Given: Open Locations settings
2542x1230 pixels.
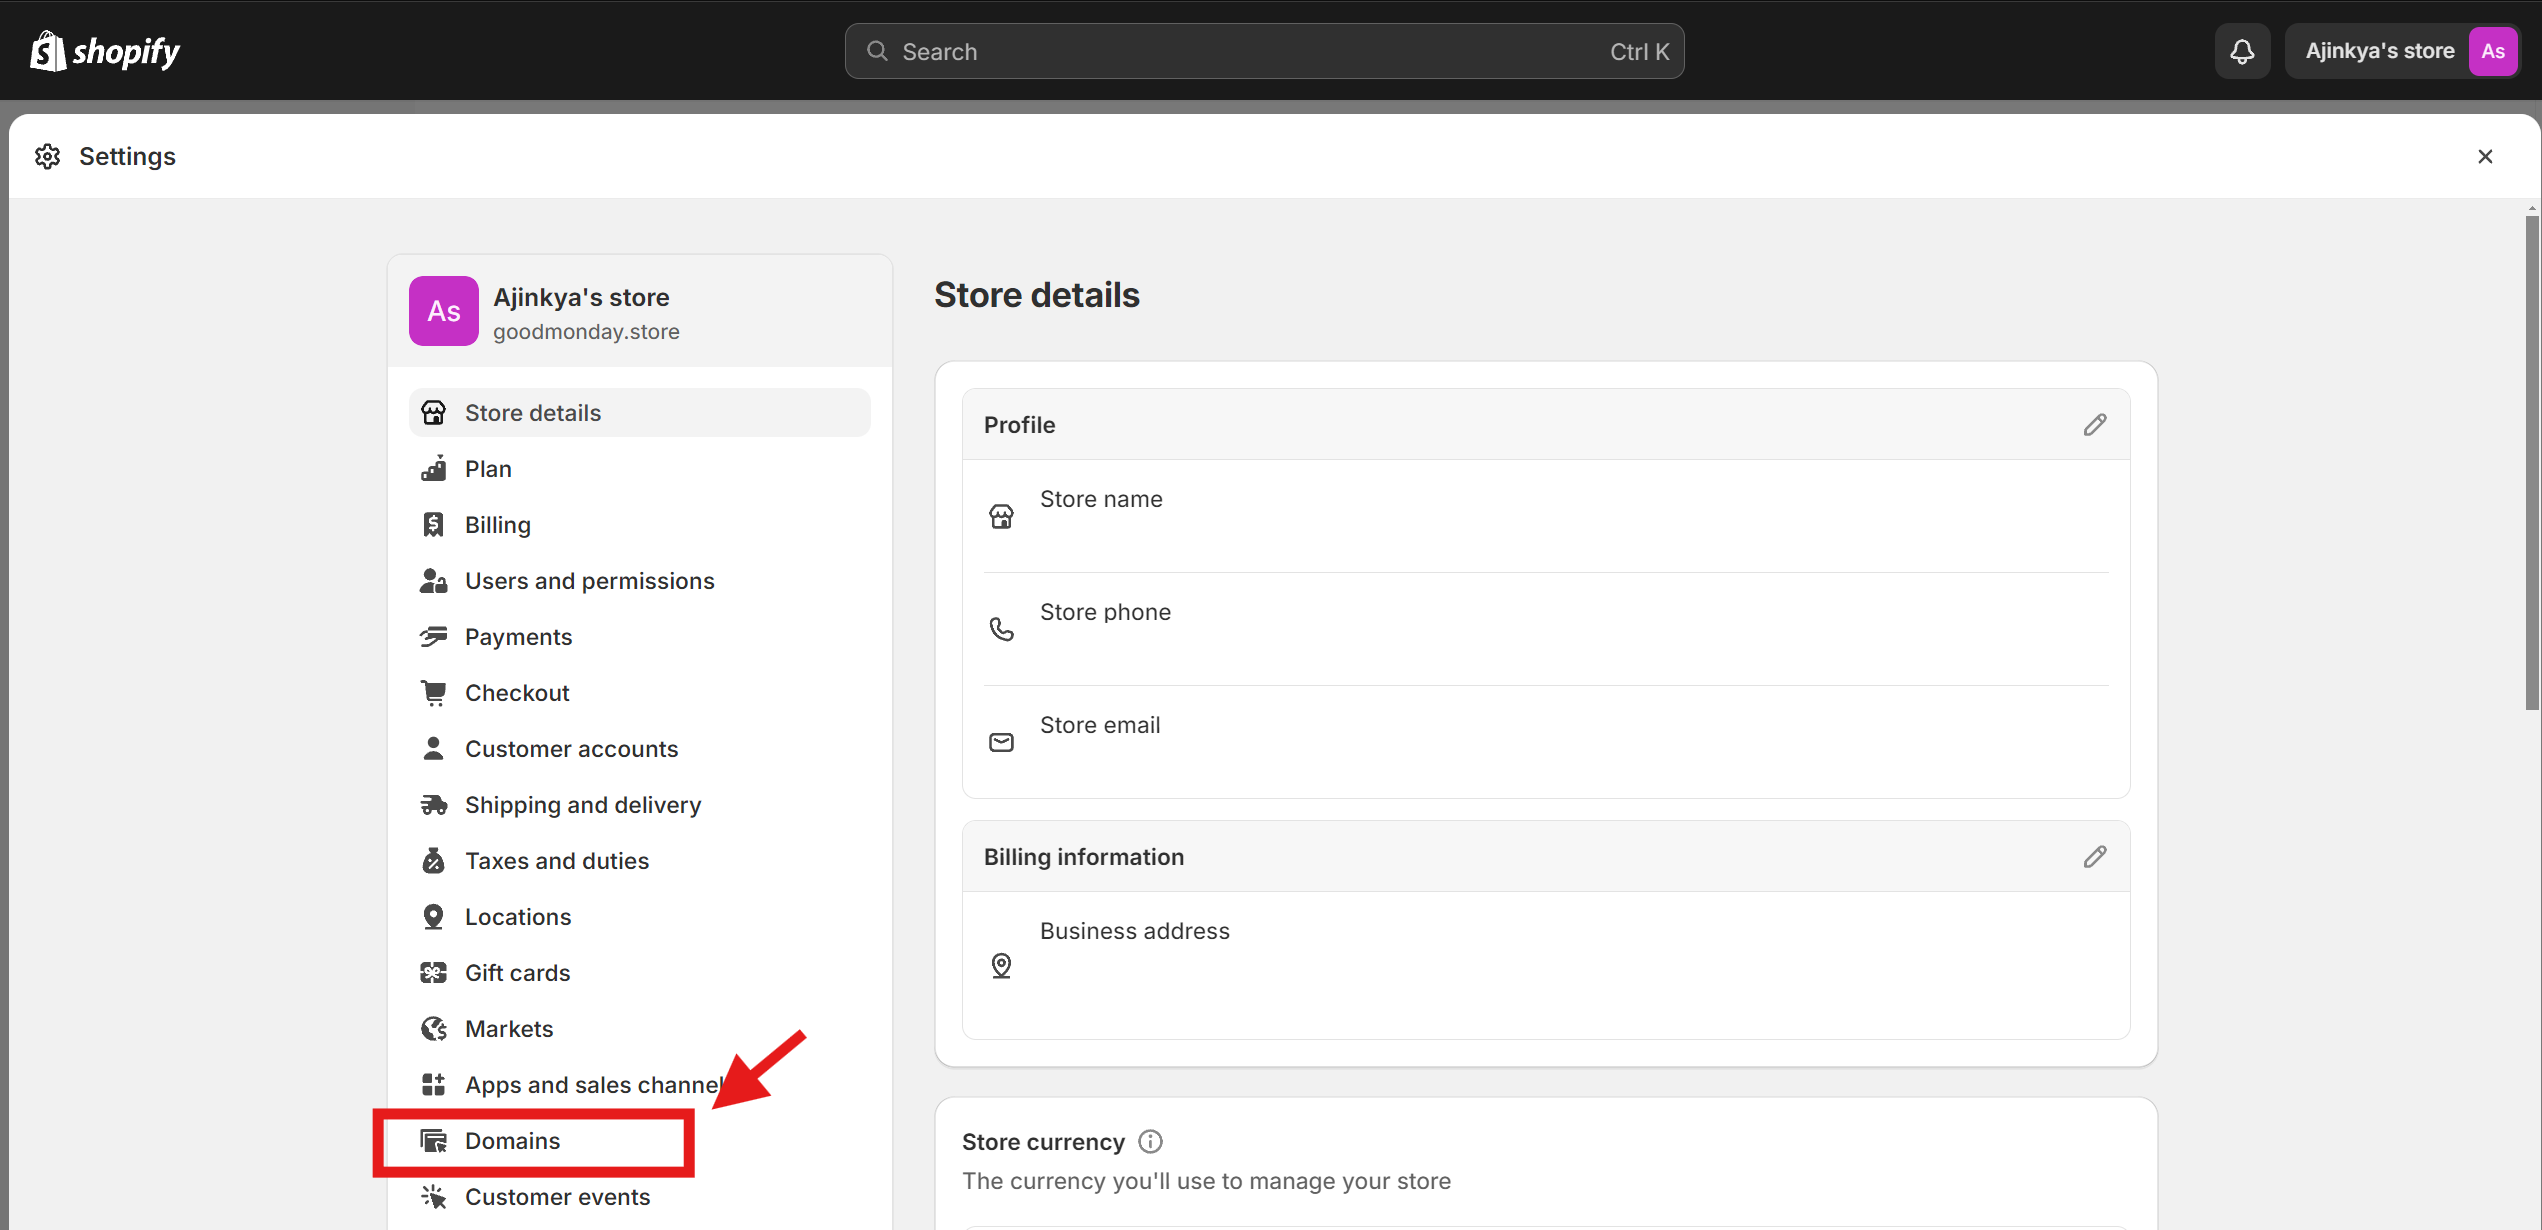Looking at the screenshot, I should pos(639,917).
